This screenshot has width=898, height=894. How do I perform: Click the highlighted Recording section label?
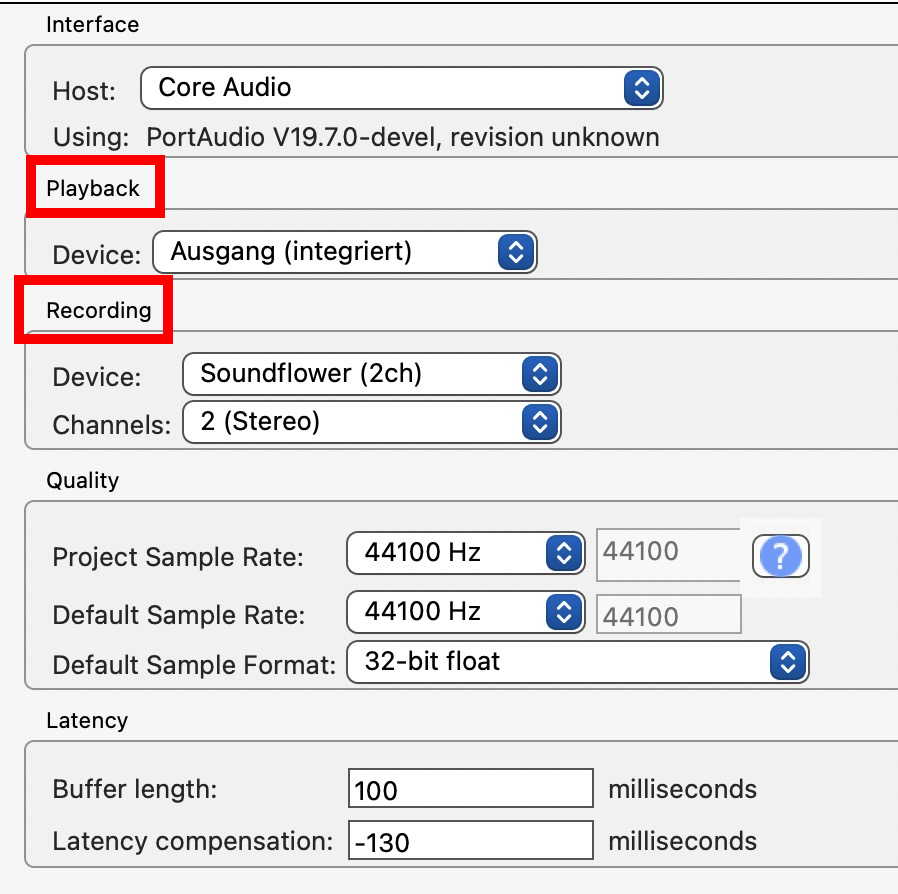click(99, 310)
